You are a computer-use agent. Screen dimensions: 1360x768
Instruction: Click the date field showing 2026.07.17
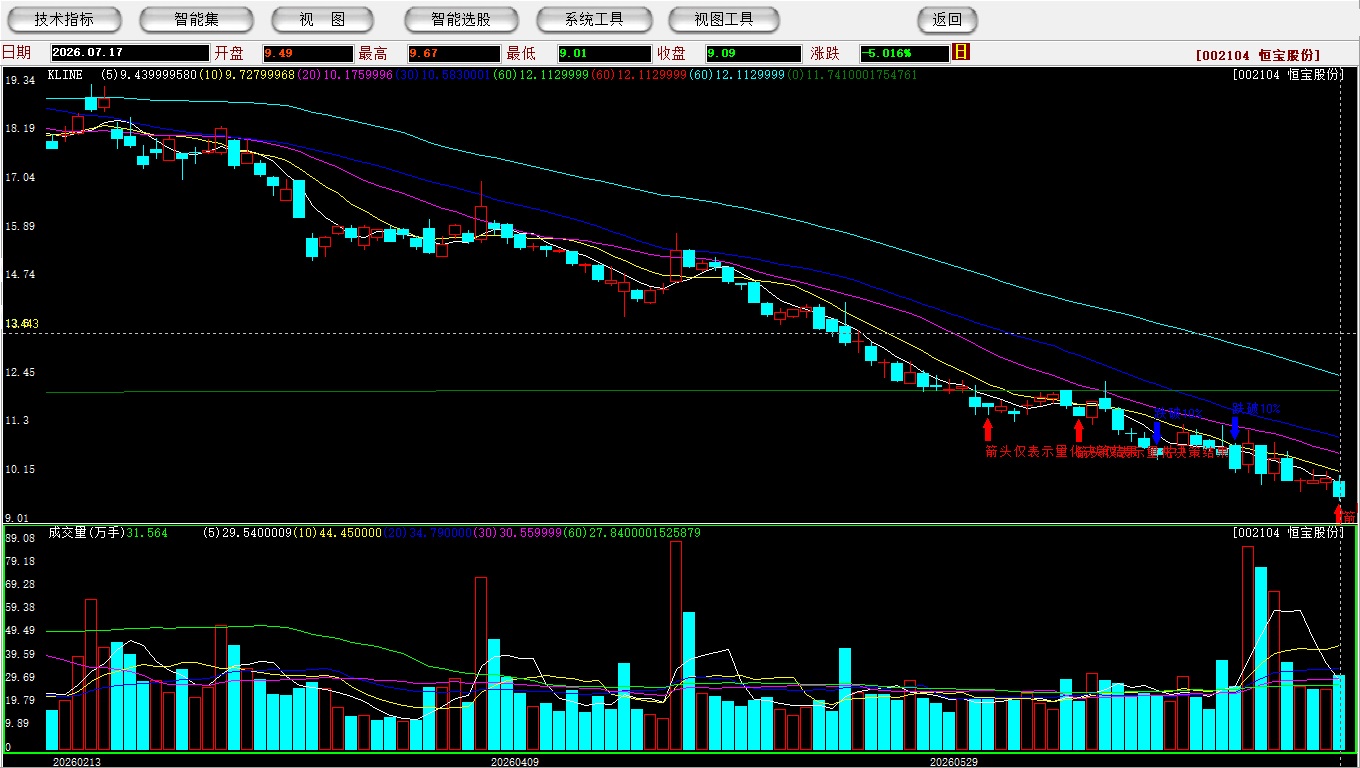pos(130,53)
